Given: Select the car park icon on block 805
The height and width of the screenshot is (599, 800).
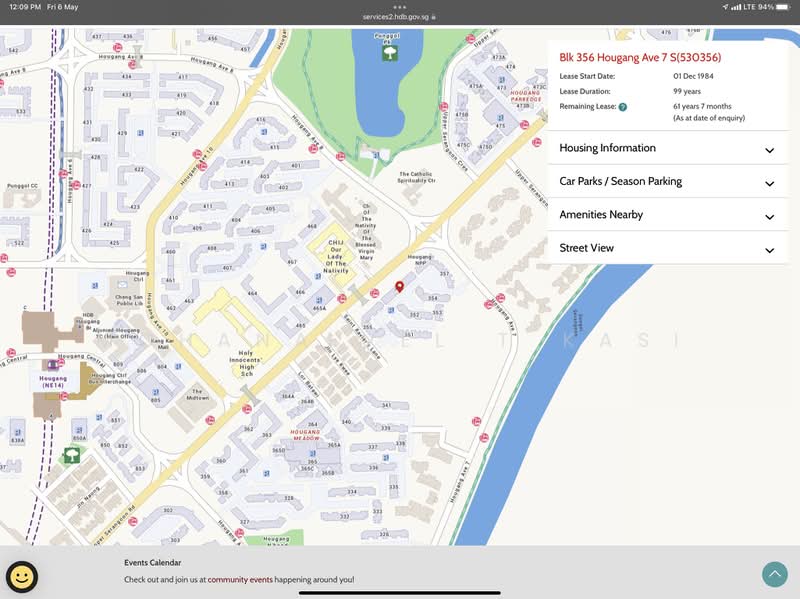Looking at the screenshot, I should [x=156, y=392].
